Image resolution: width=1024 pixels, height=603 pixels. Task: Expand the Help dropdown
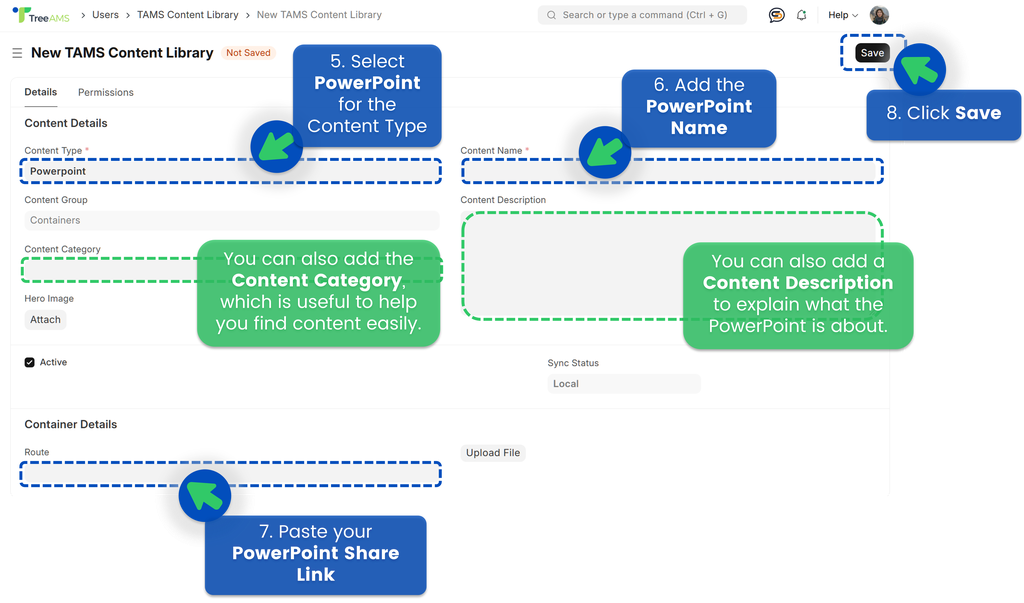point(843,15)
